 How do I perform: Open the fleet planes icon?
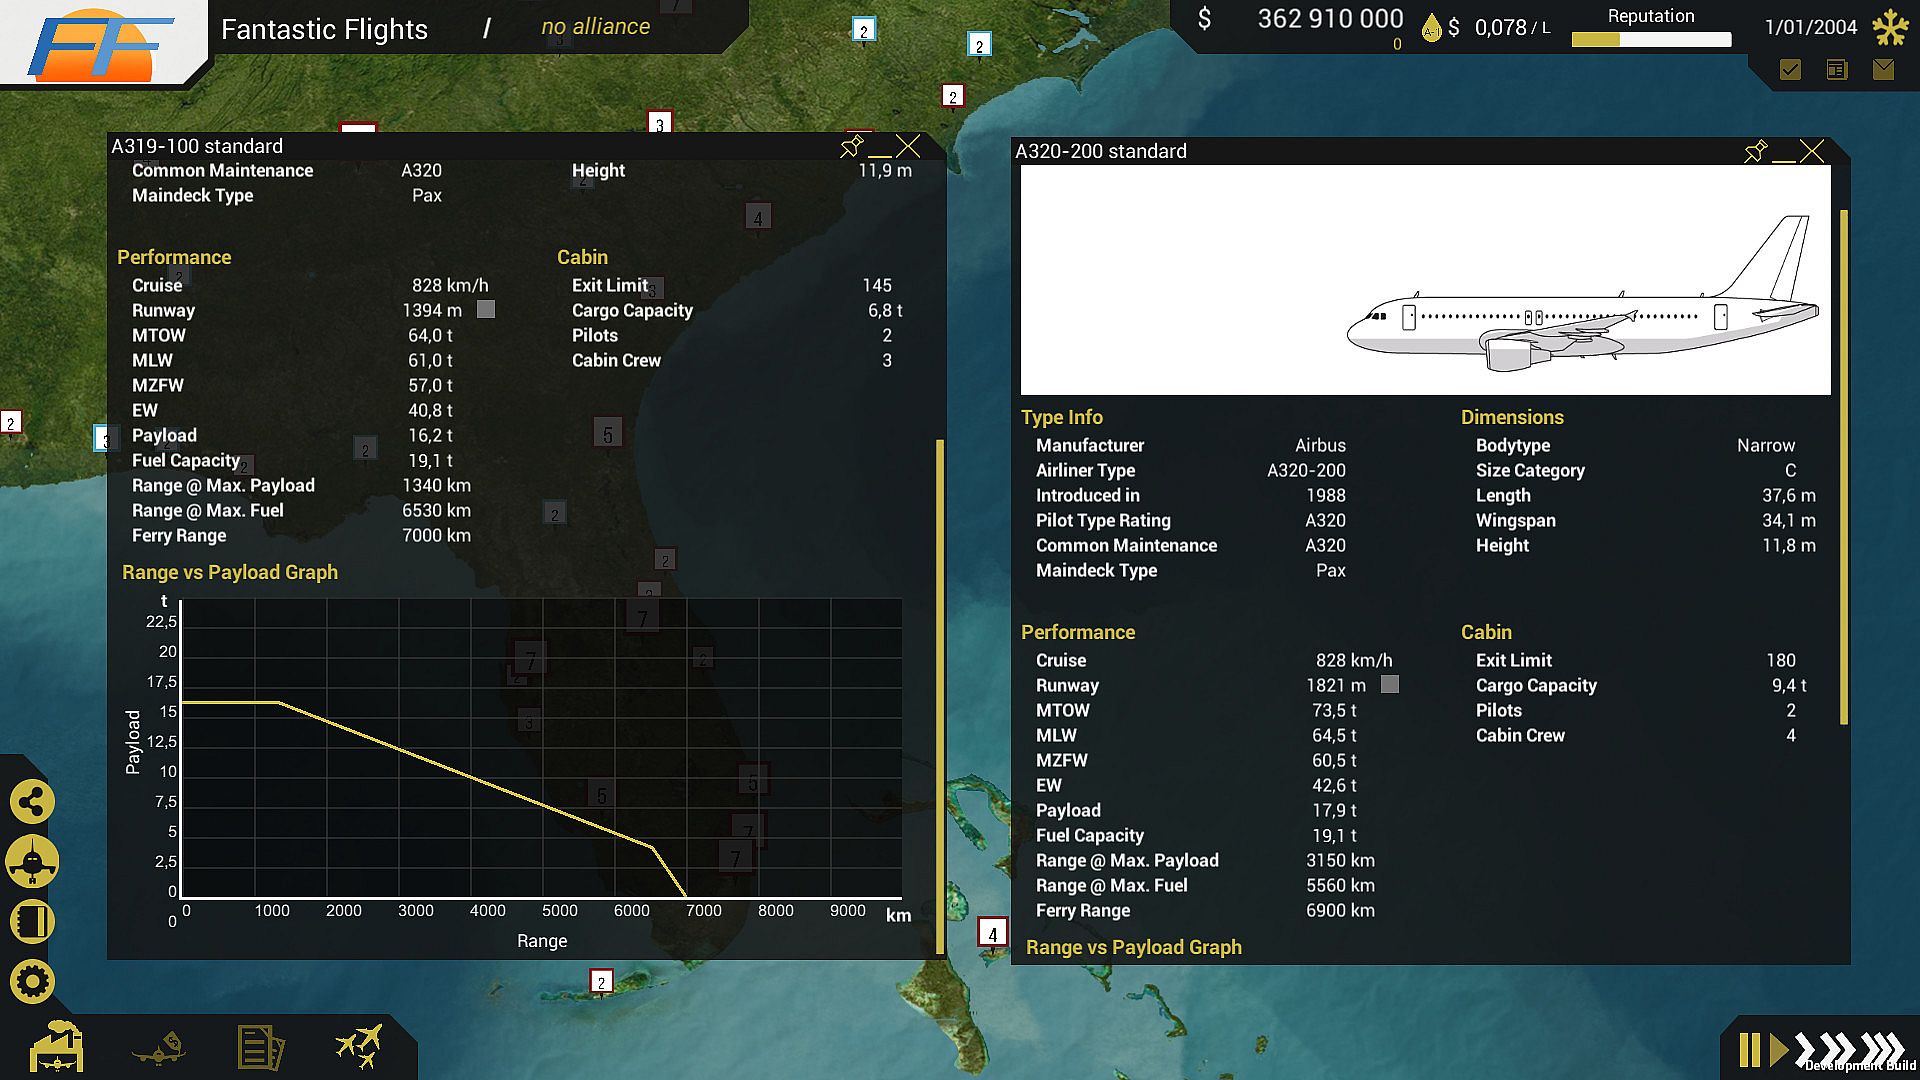point(359,1048)
